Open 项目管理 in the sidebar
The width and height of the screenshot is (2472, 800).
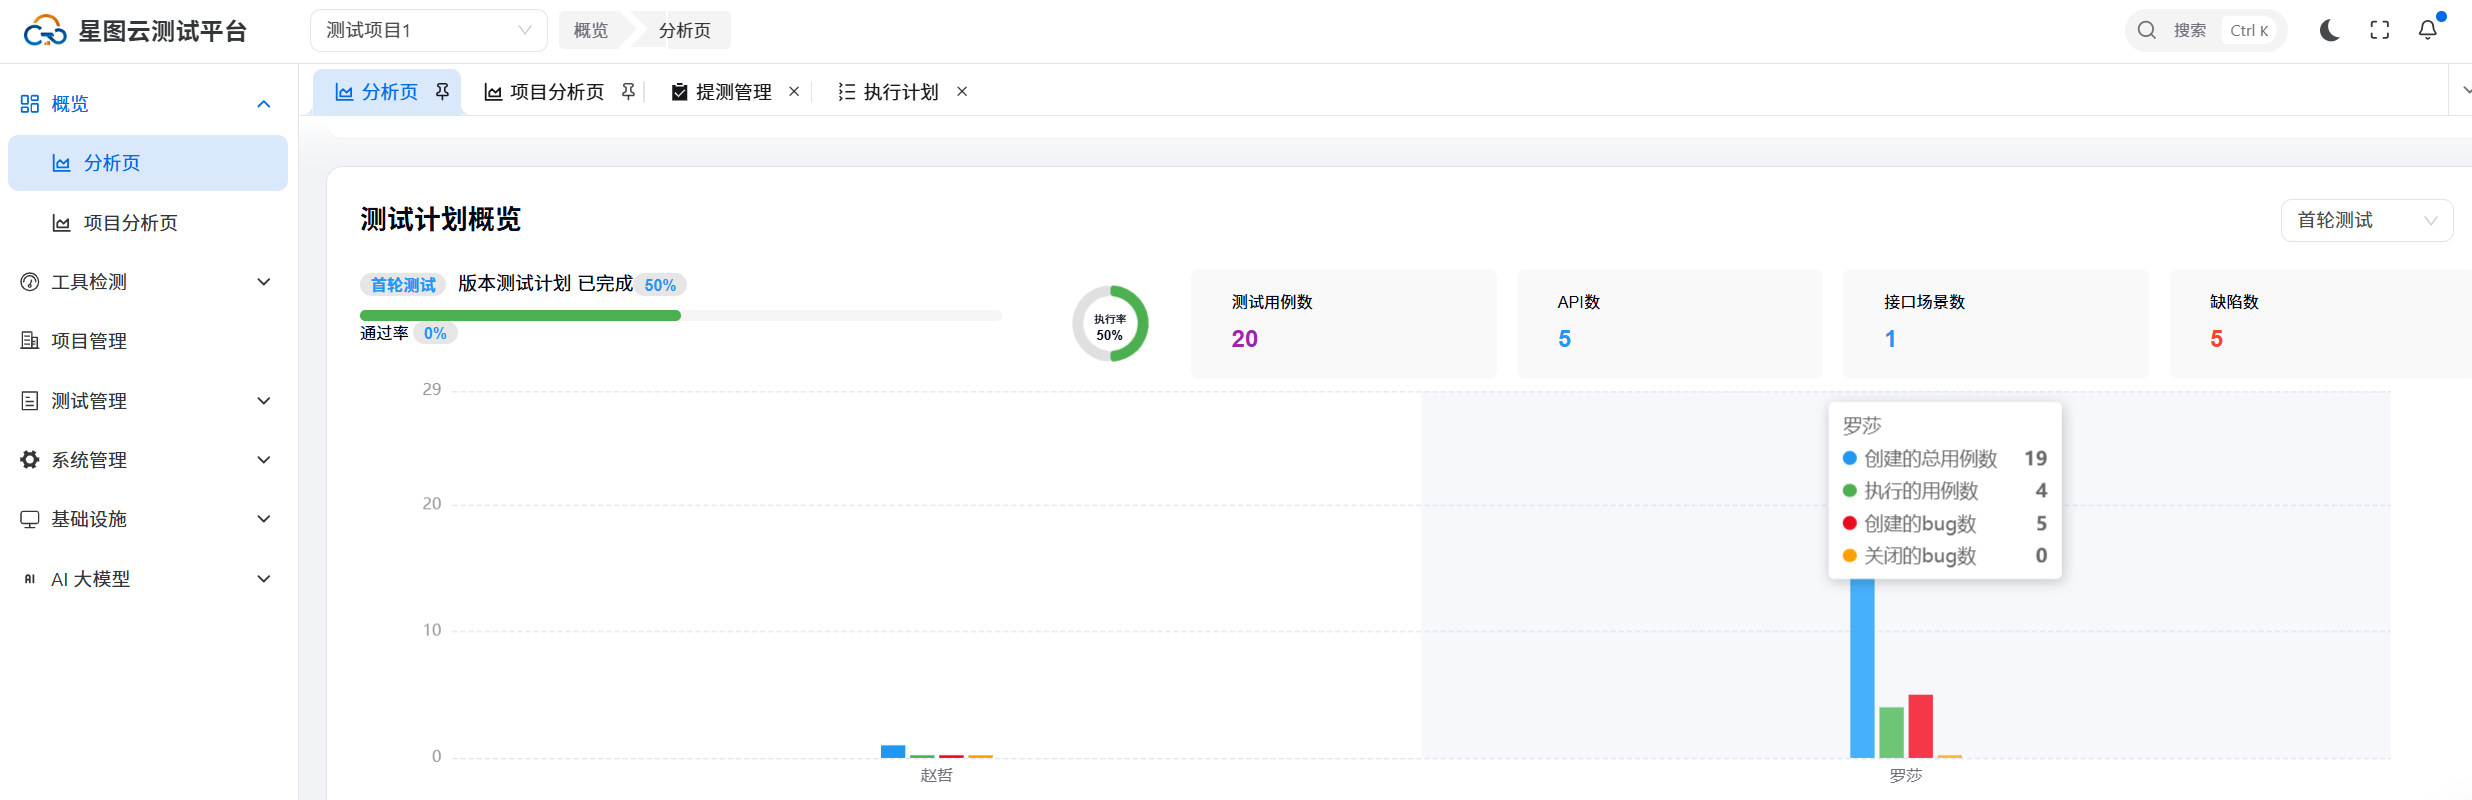tap(89, 341)
